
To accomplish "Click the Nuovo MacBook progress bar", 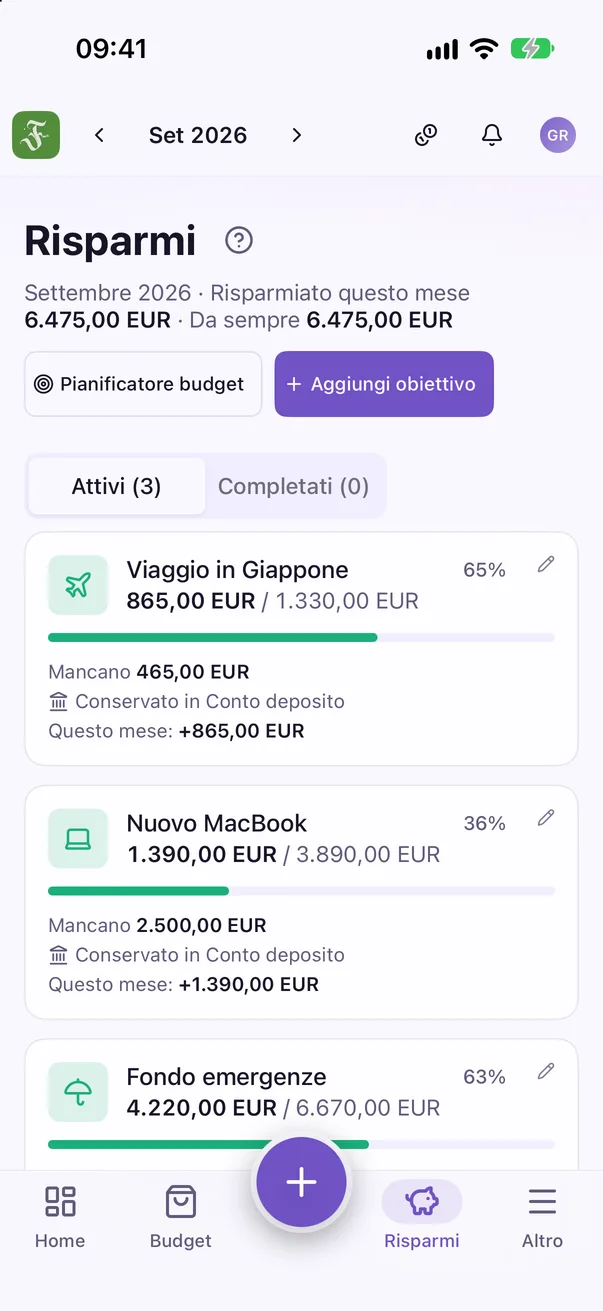I will coord(301,890).
